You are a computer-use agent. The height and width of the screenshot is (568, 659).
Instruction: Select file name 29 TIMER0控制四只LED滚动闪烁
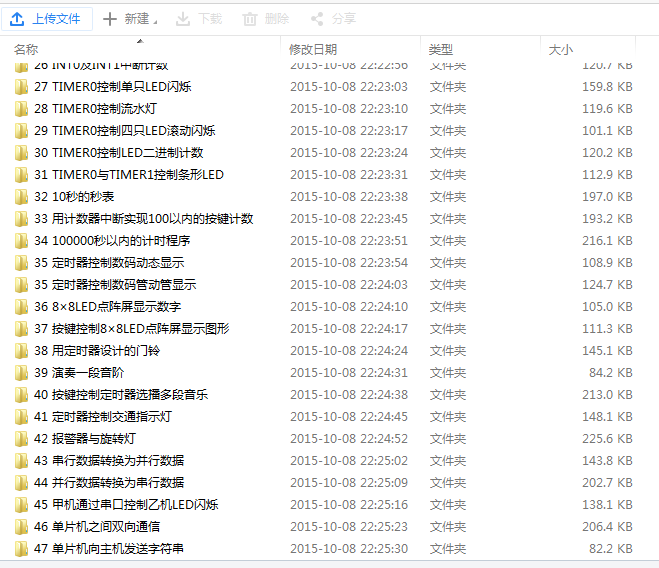125,130
